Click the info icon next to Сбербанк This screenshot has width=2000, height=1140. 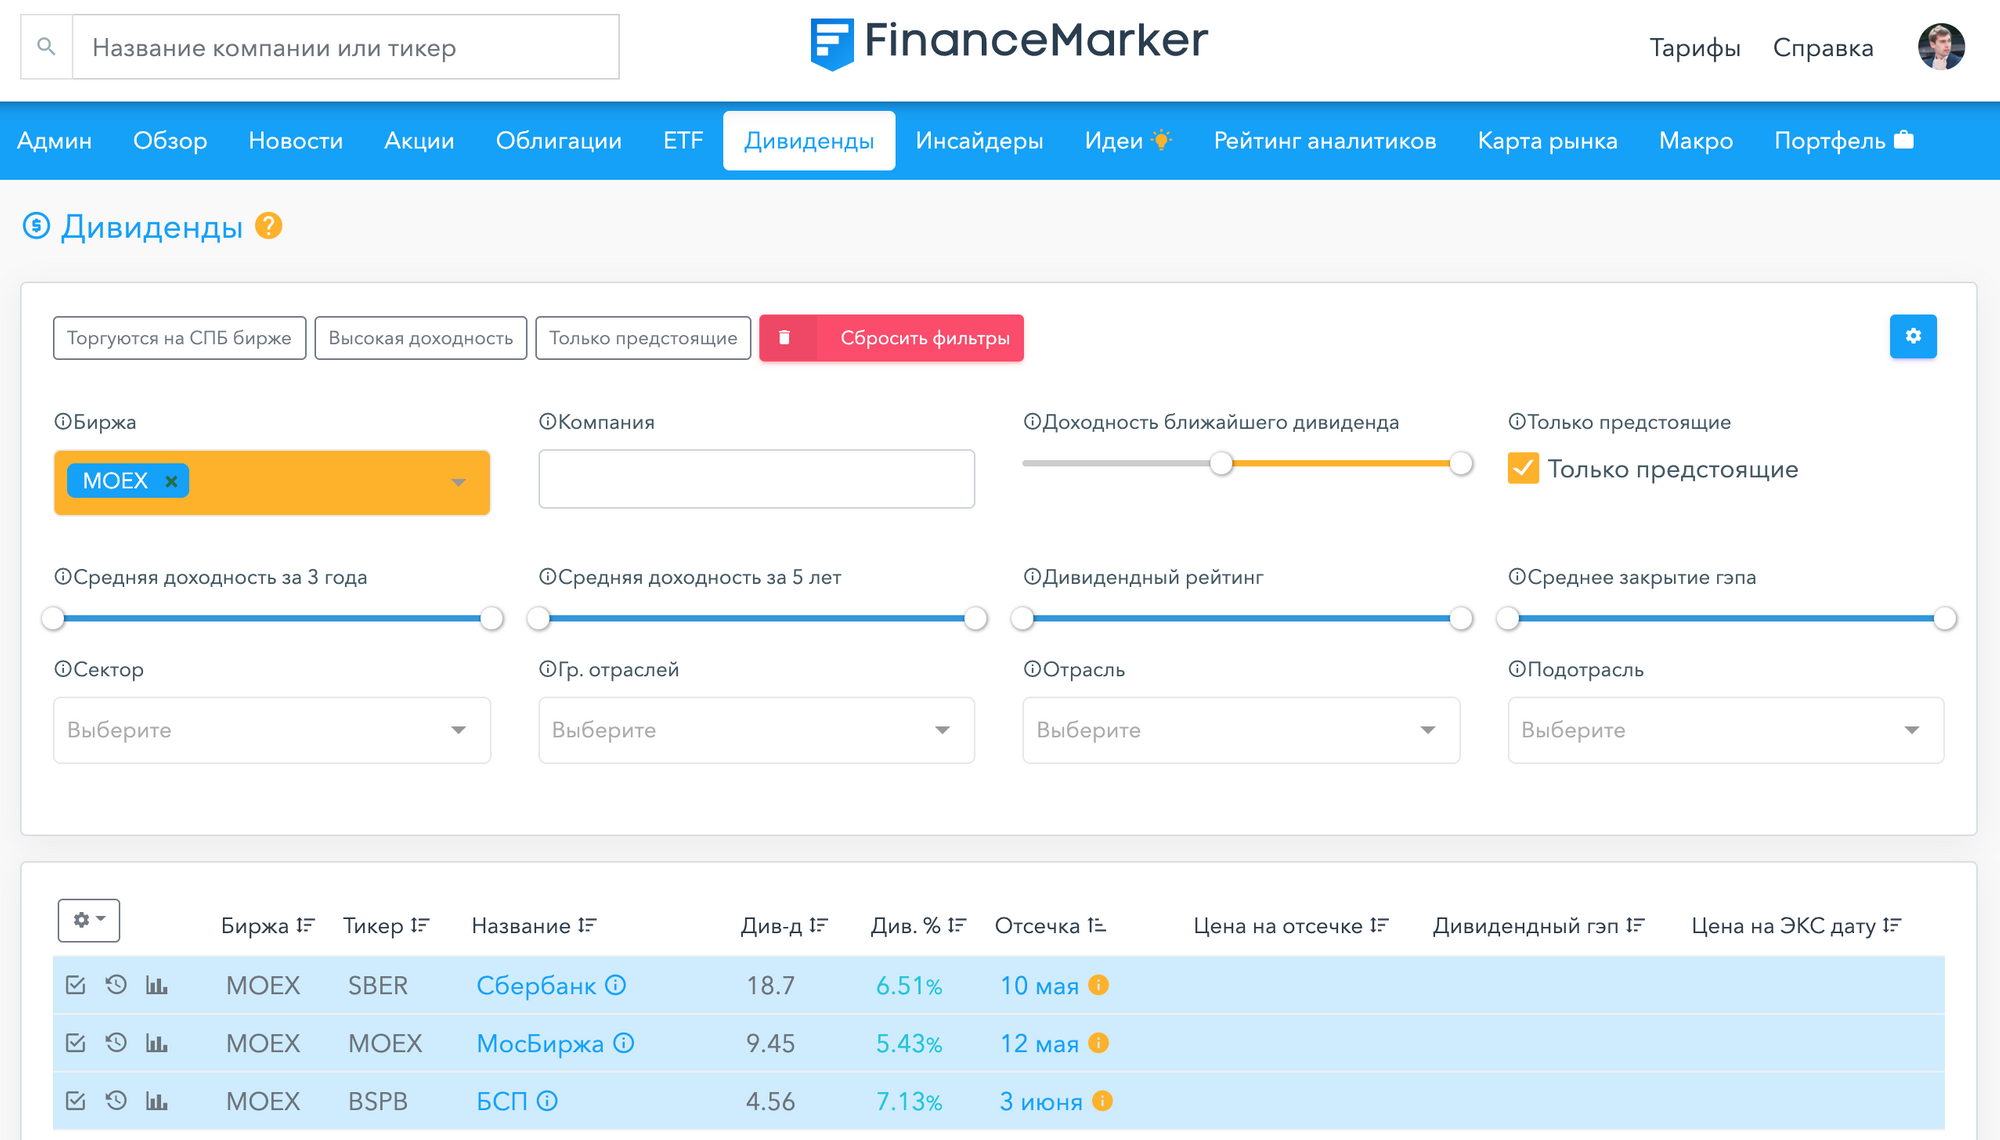click(616, 985)
